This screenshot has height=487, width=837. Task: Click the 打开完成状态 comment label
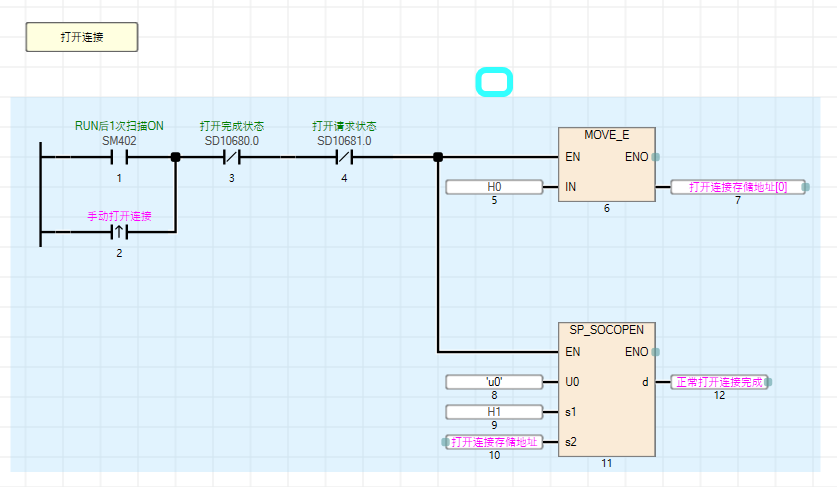pyautogui.click(x=231, y=127)
